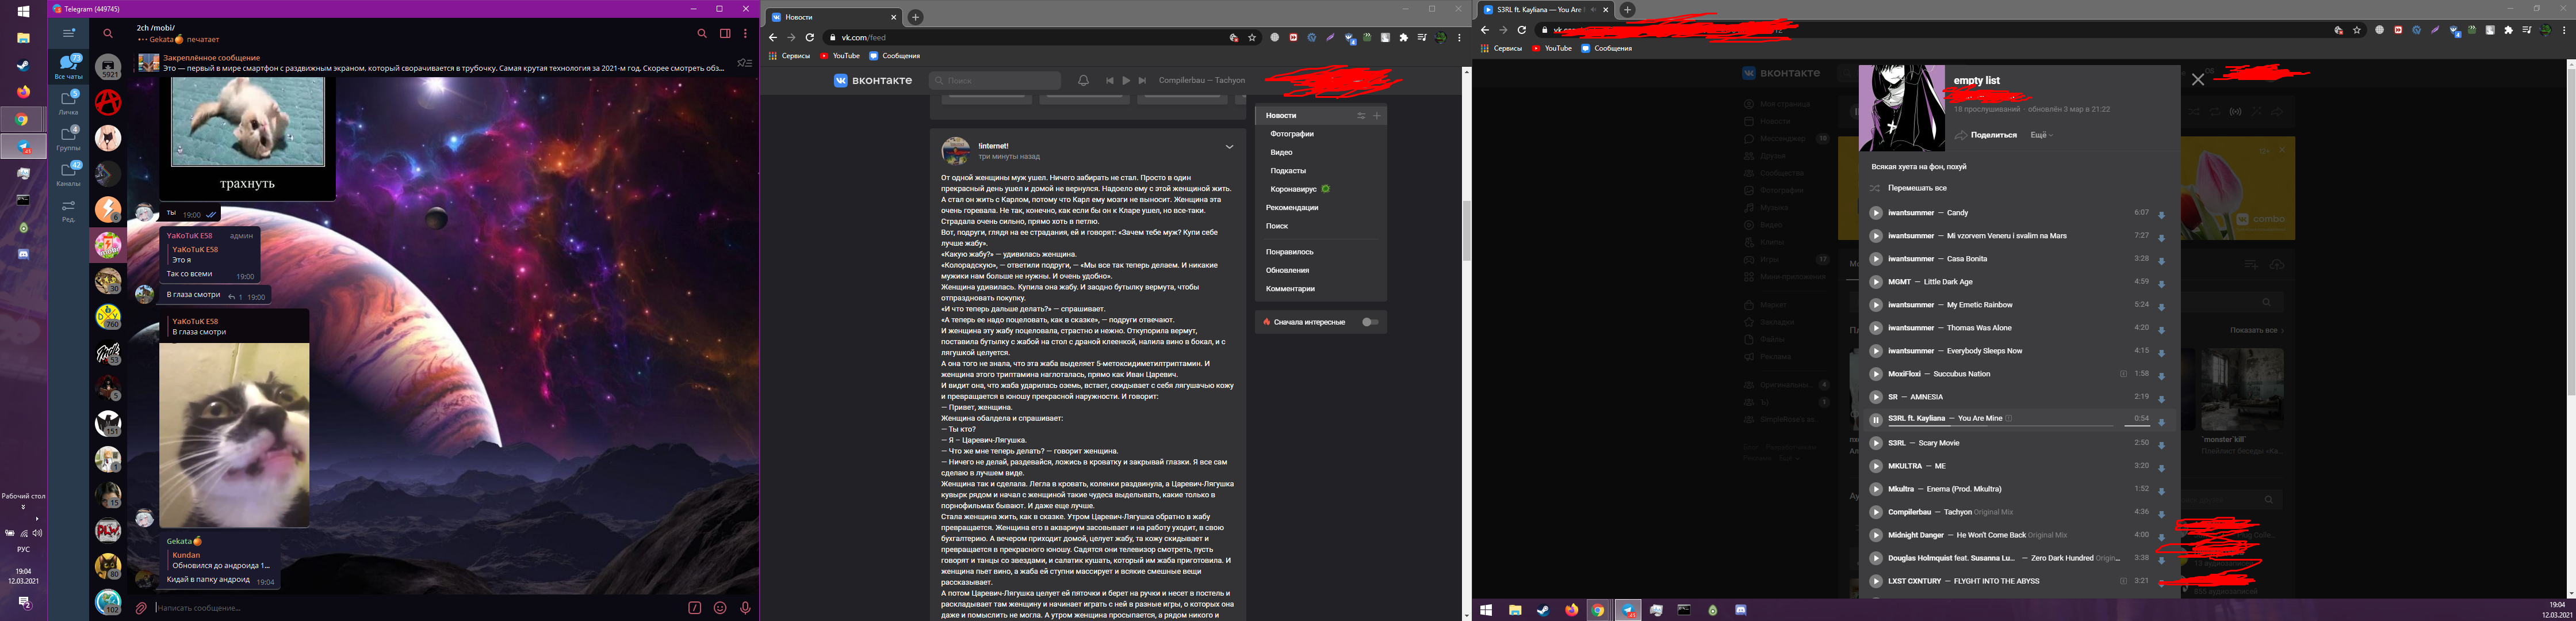Select the 'Личка' folder in Telegram
This screenshot has width=2576, height=621.
(69, 103)
